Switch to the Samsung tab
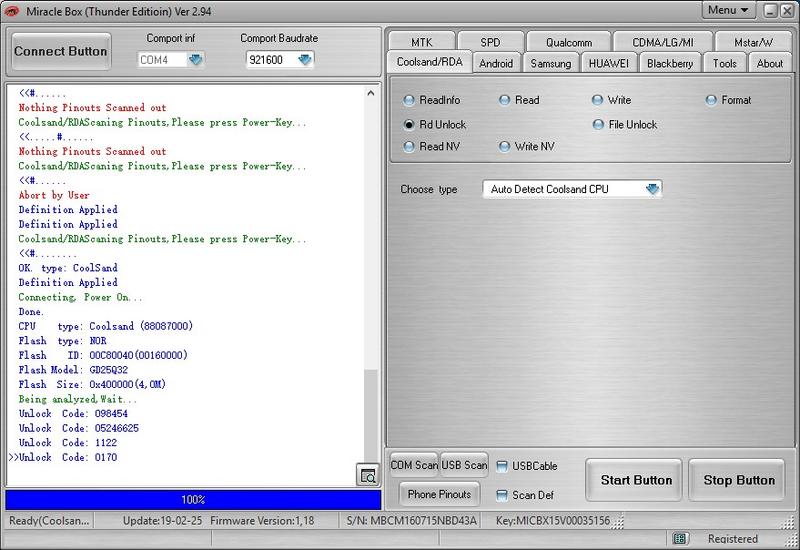The image size is (800, 550). click(x=551, y=63)
